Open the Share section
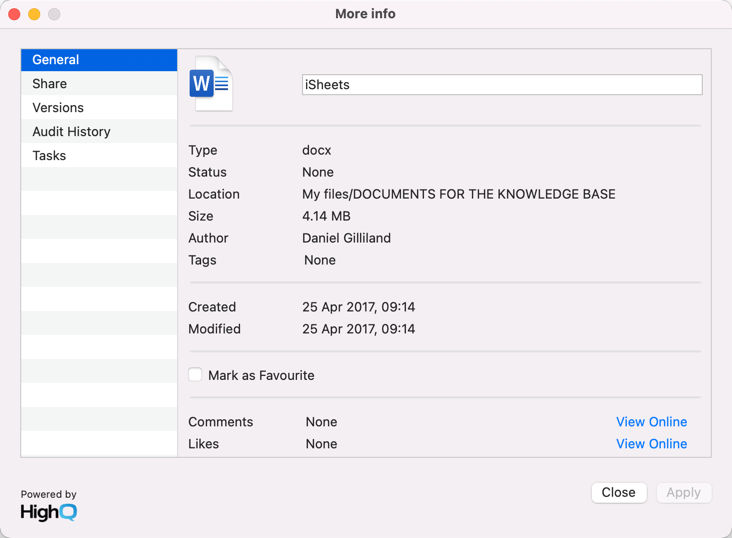This screenshot has height=538, width=732. tap(99, 84)
